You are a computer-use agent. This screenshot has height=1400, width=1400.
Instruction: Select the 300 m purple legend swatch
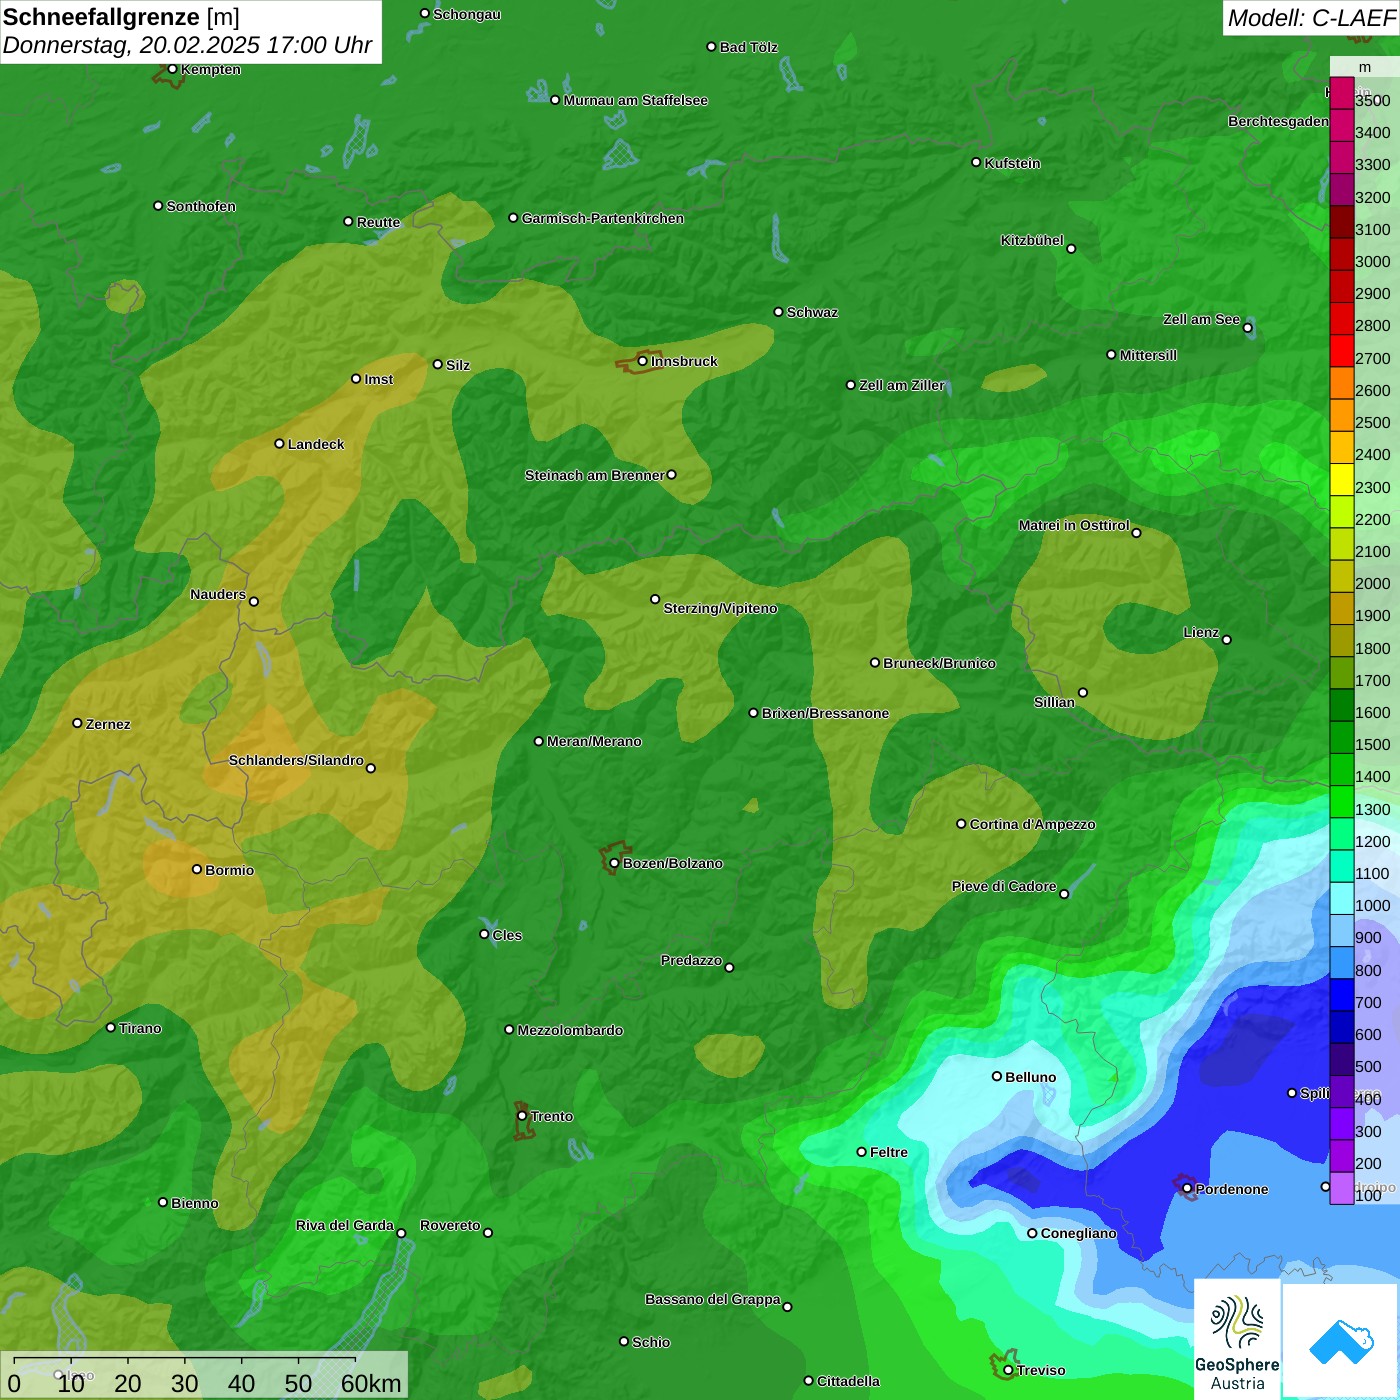tap(1342, 1124)
